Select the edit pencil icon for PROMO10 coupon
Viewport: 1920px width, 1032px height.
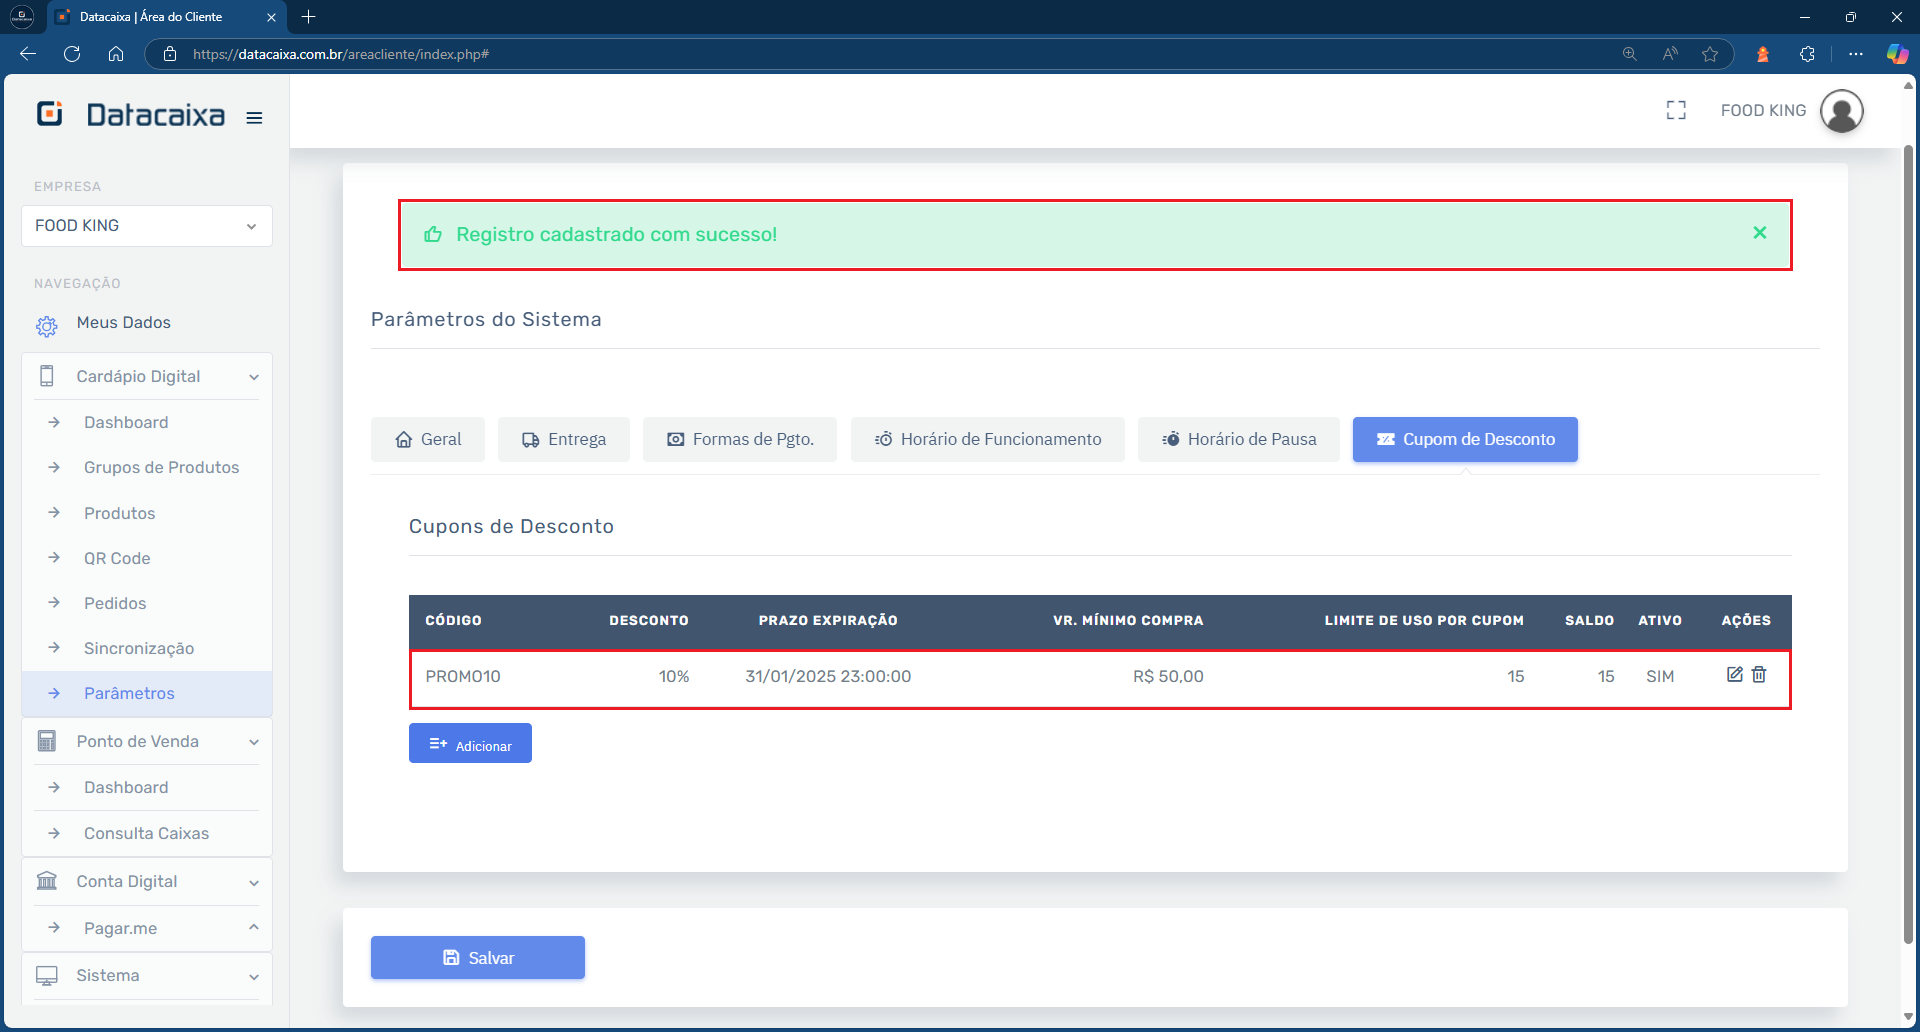pyautogui.click(x=1734, y=675)
